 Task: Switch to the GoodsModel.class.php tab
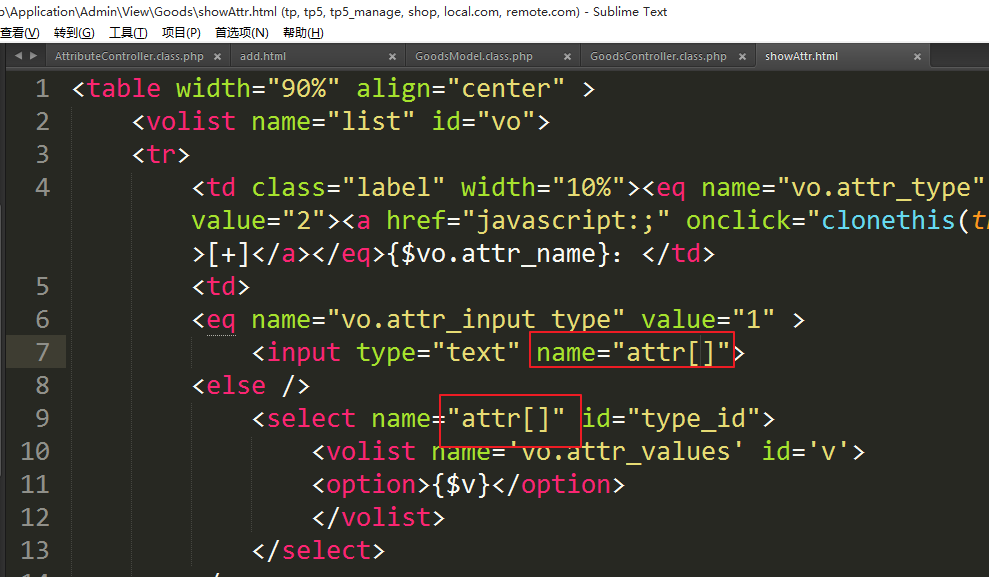474,57
